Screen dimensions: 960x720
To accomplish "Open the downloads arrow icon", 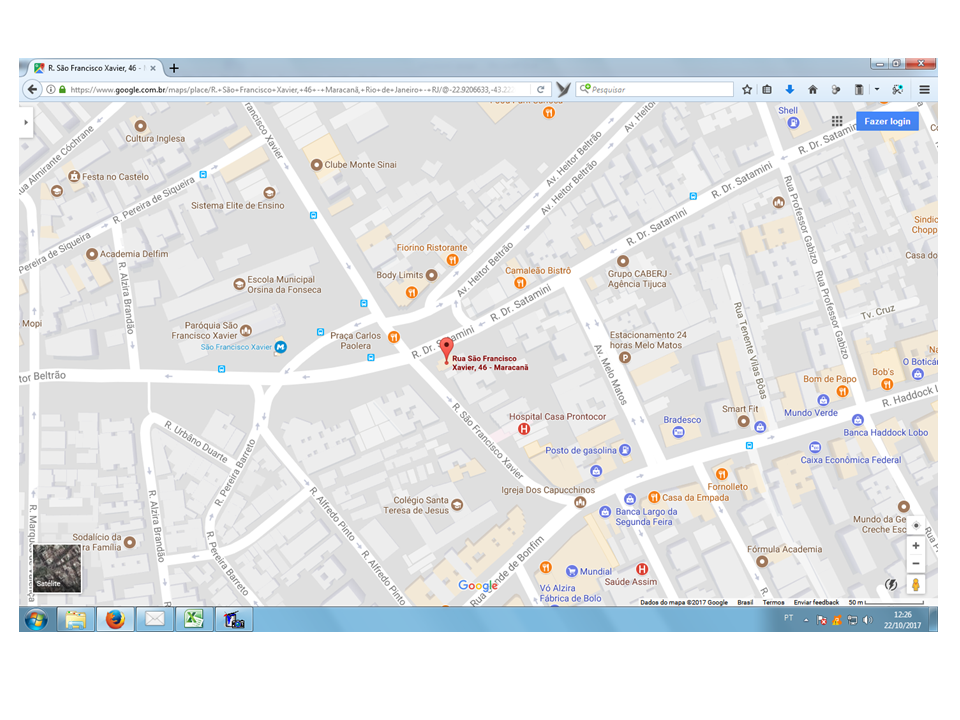I will pos(790,89).
